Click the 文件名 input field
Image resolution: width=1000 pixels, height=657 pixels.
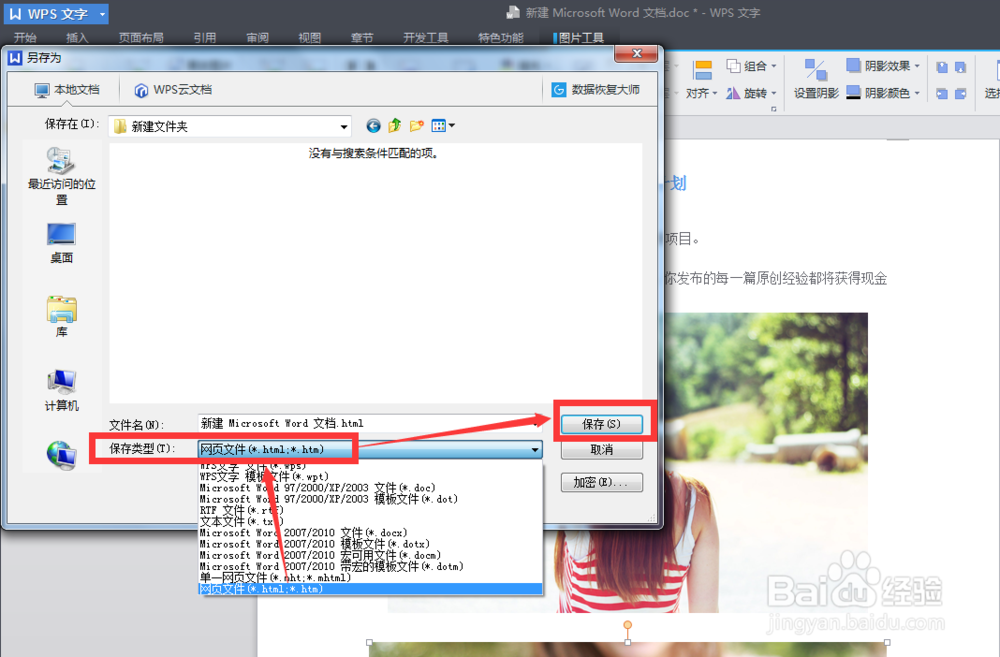[369, 424]
